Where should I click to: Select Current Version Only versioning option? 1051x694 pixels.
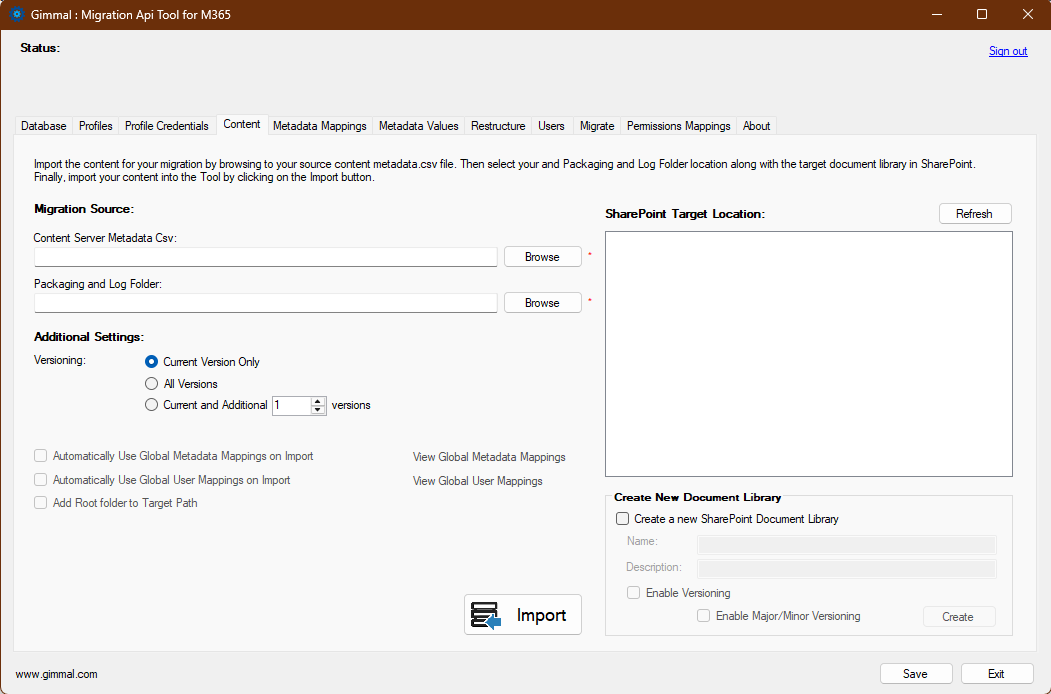click(x=151, y=362)
